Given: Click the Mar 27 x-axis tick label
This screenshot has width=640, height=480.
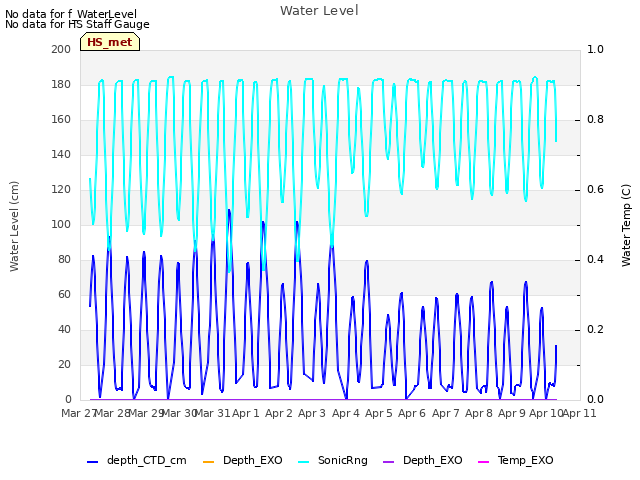Looking at the screenshot, I should (79, 413).
